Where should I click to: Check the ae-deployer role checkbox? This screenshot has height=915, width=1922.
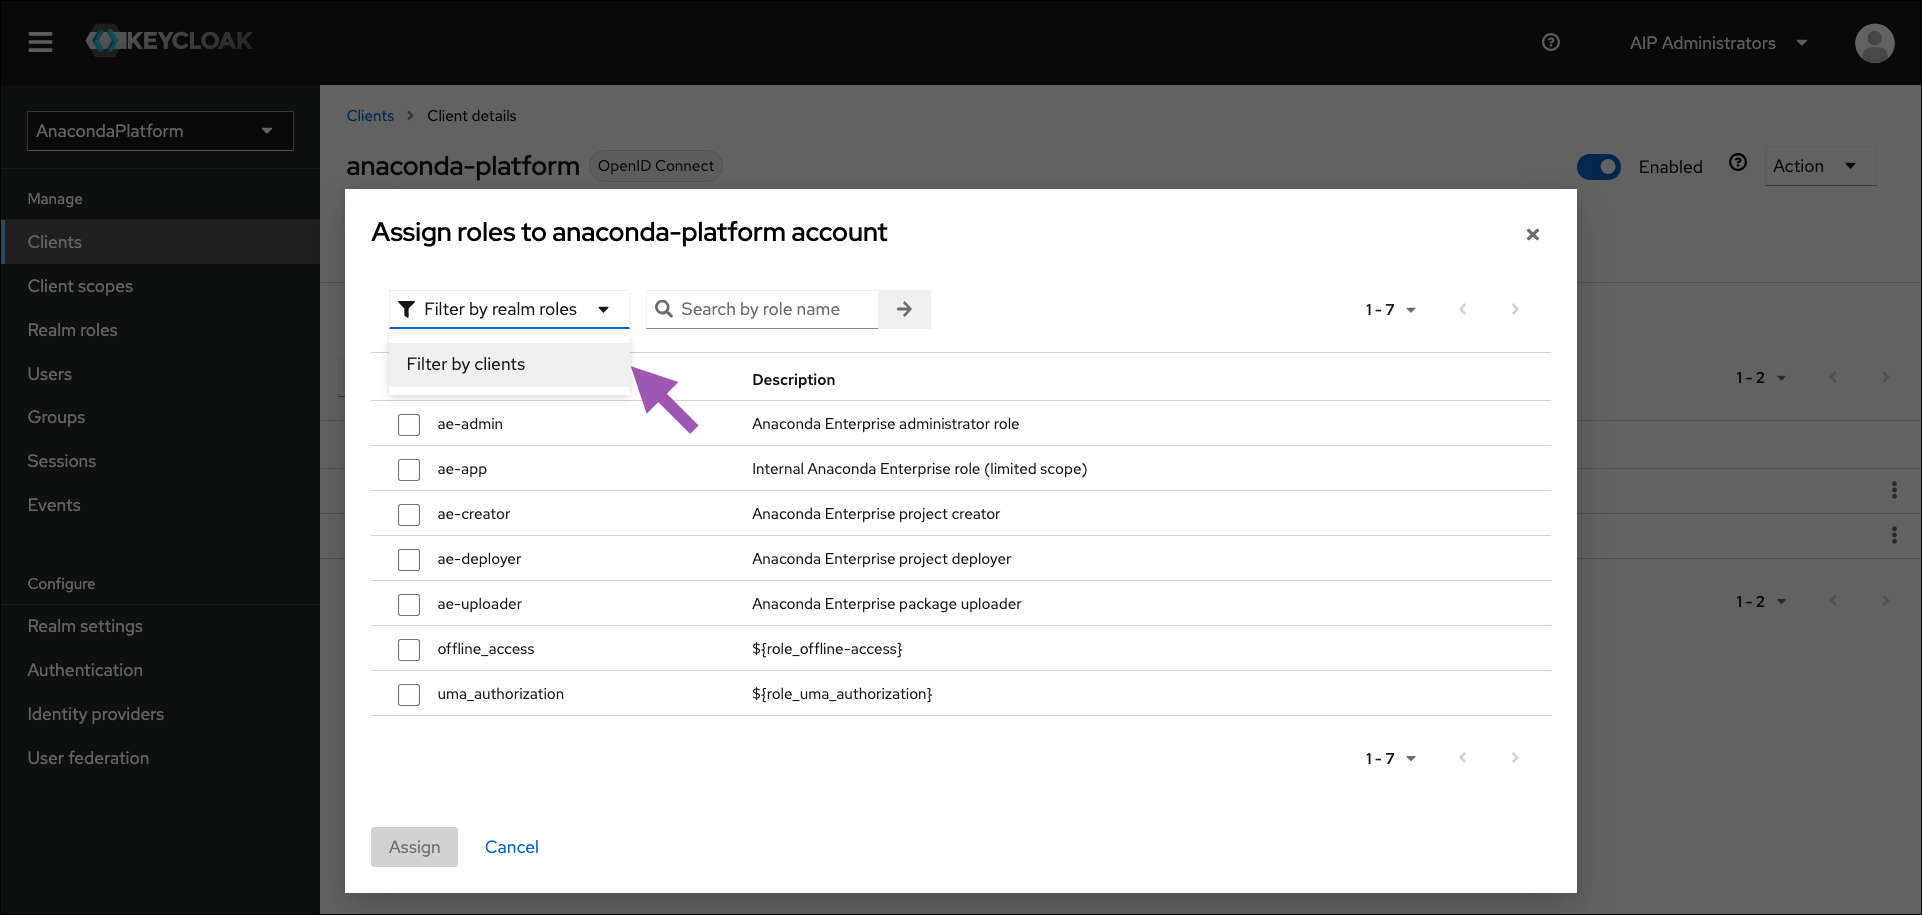tap(409, 560)
